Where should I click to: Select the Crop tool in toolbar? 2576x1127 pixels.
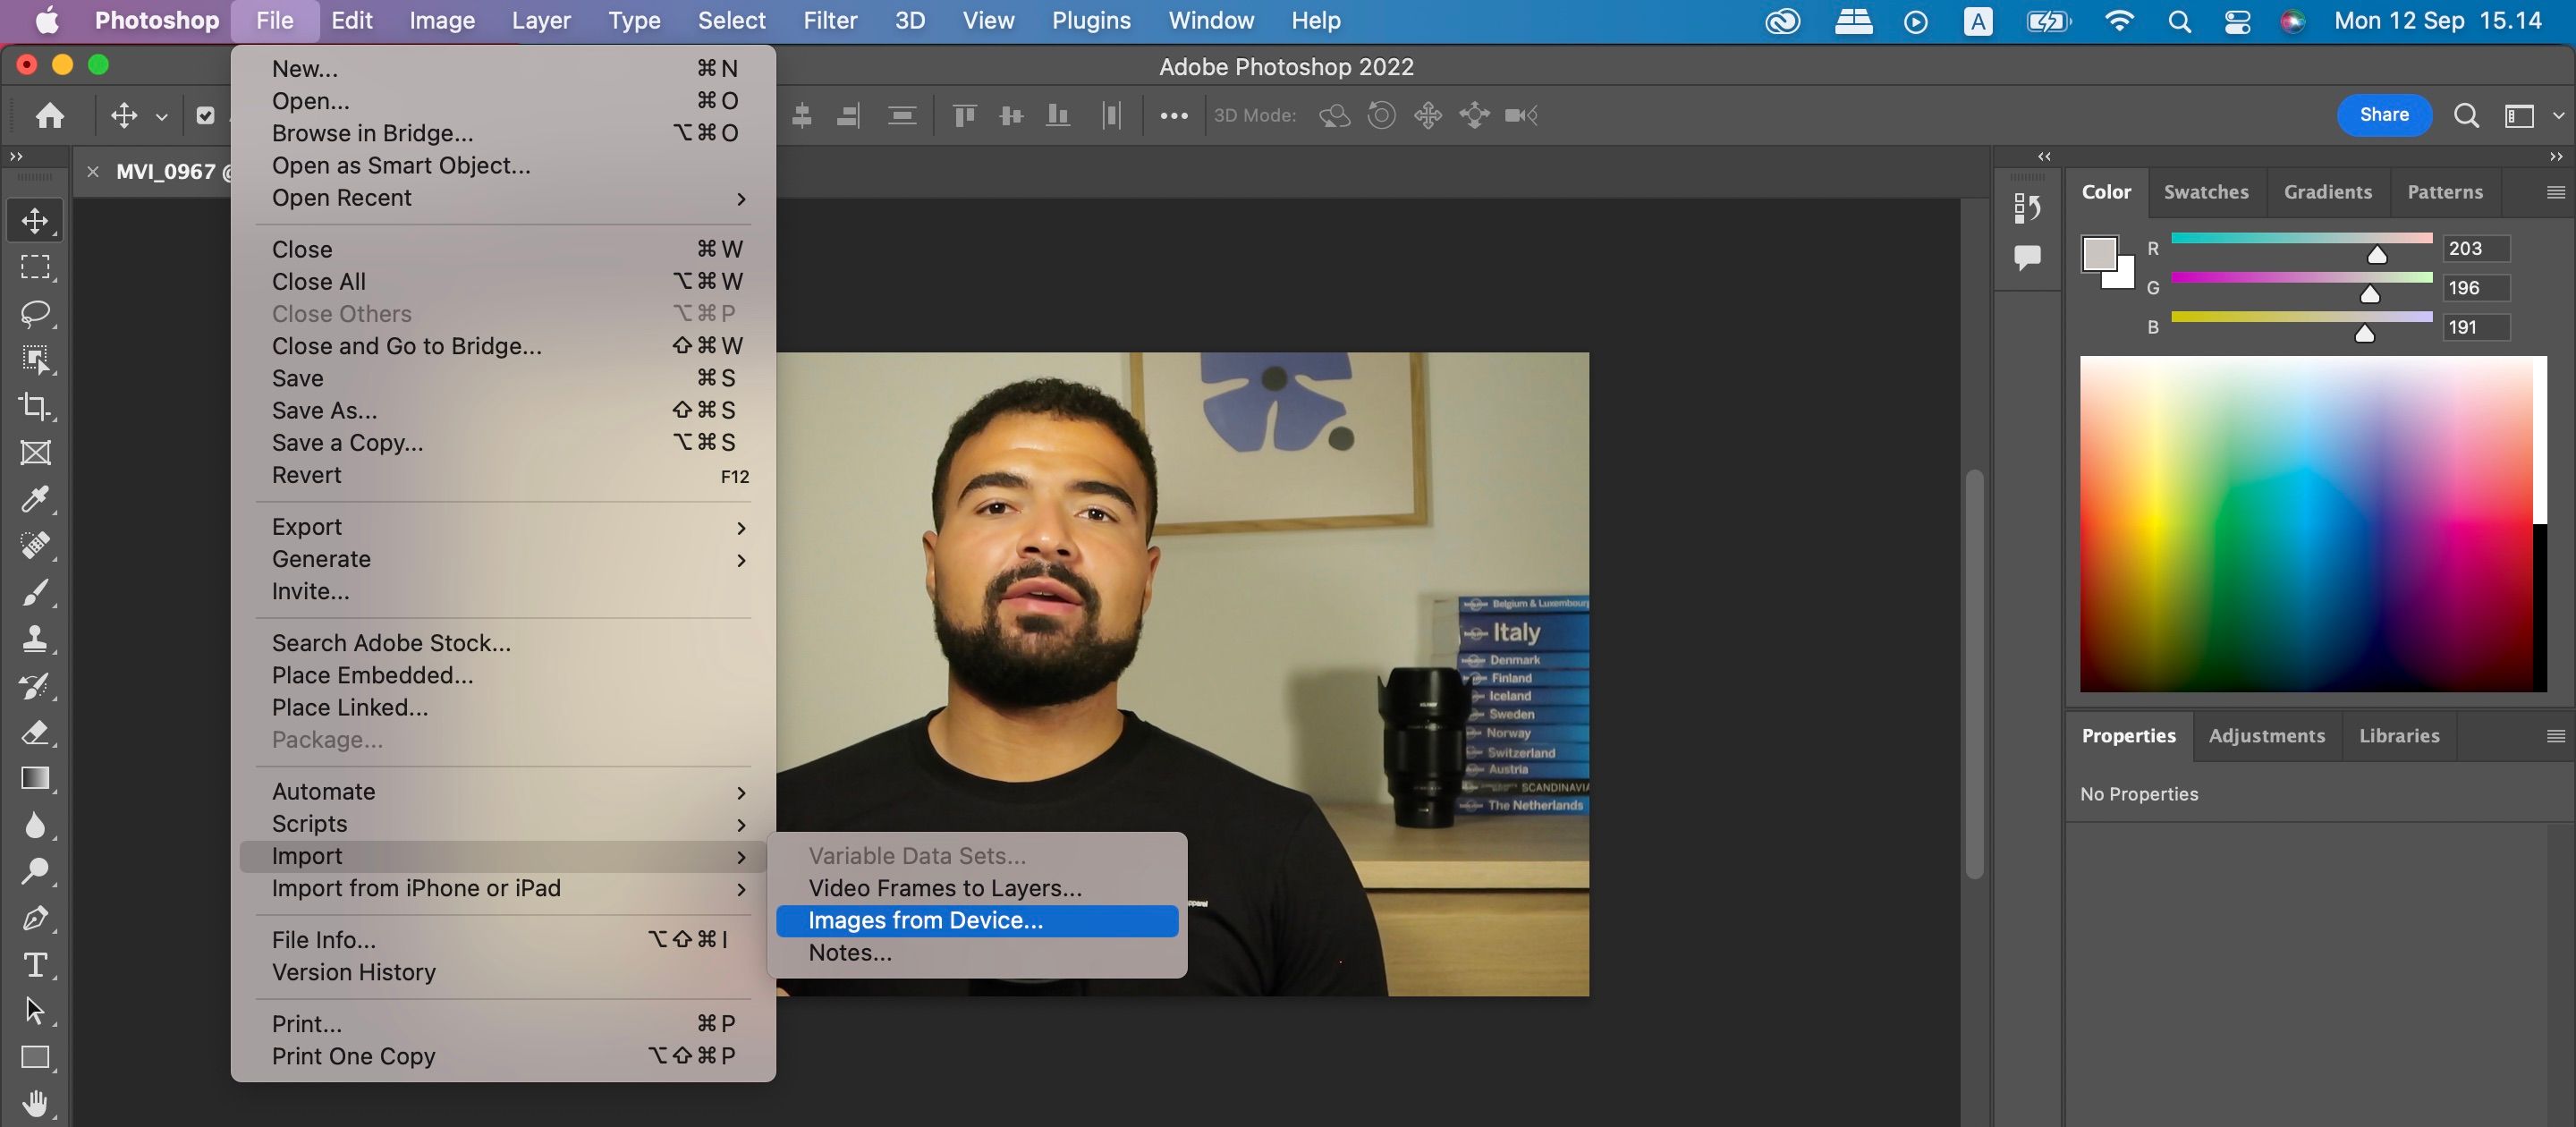coord(35,406)
